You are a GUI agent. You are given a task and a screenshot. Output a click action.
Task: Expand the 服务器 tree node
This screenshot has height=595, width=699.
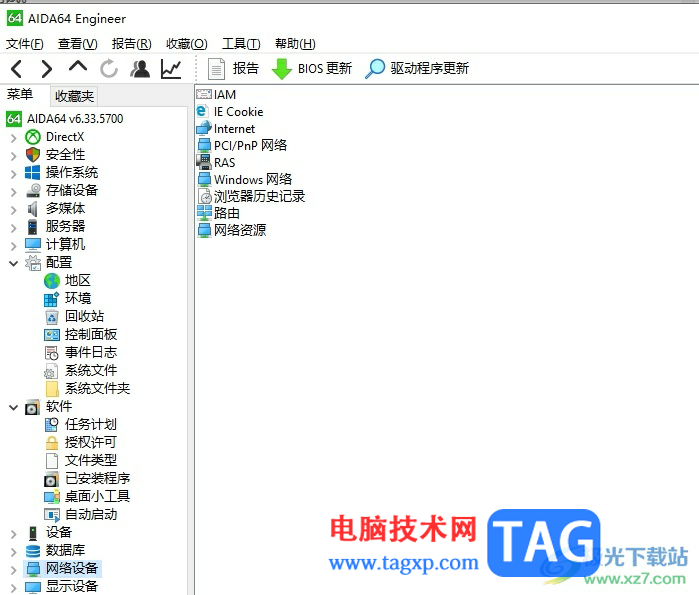coord(13,228)
